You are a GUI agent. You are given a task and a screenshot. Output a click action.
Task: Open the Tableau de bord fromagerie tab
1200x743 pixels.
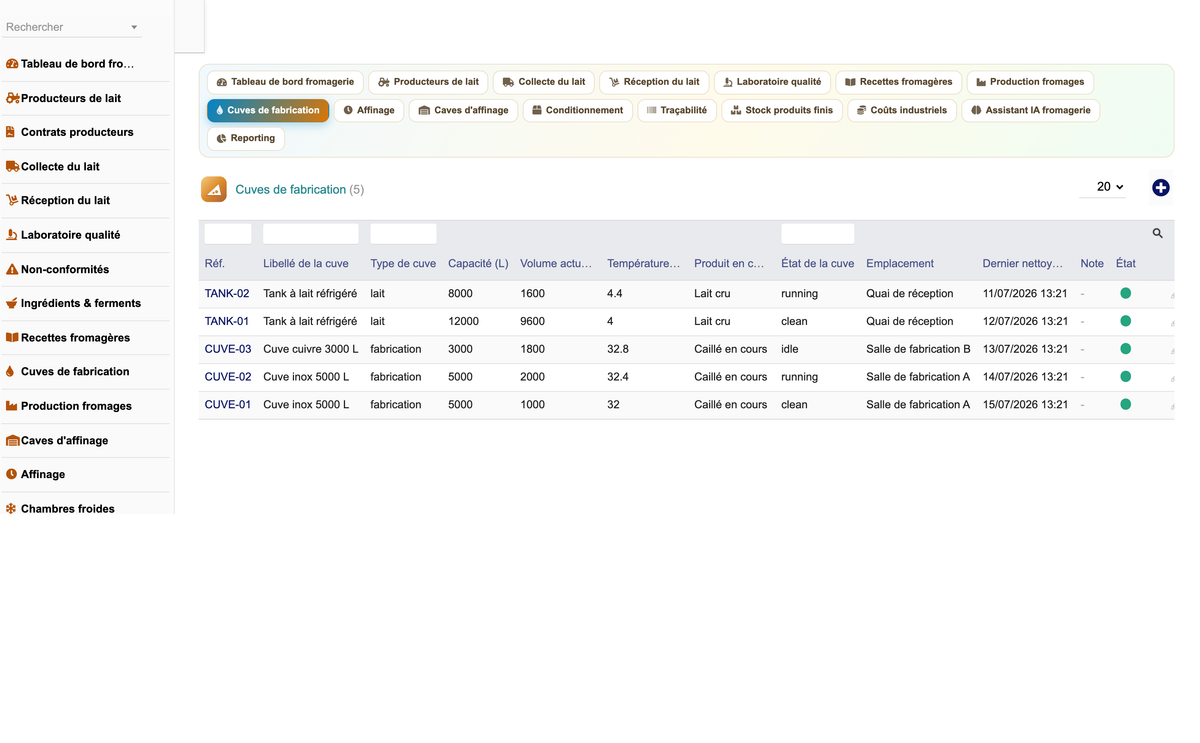point(285,82)
